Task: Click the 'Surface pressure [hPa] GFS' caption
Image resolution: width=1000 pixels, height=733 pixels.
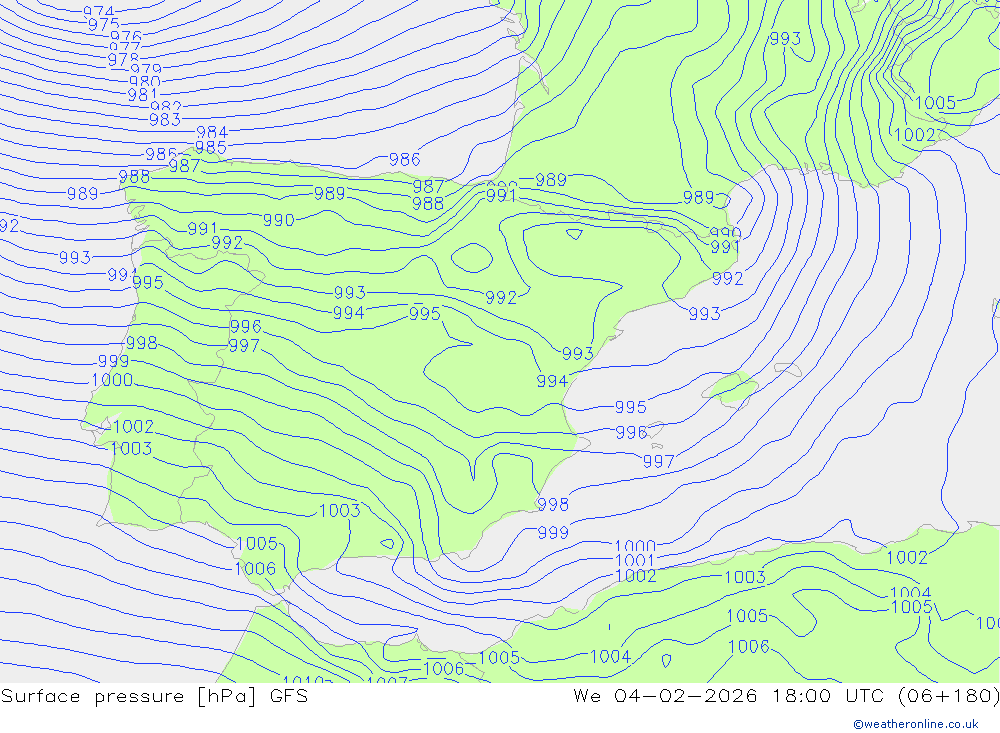Action: point(154,696)
